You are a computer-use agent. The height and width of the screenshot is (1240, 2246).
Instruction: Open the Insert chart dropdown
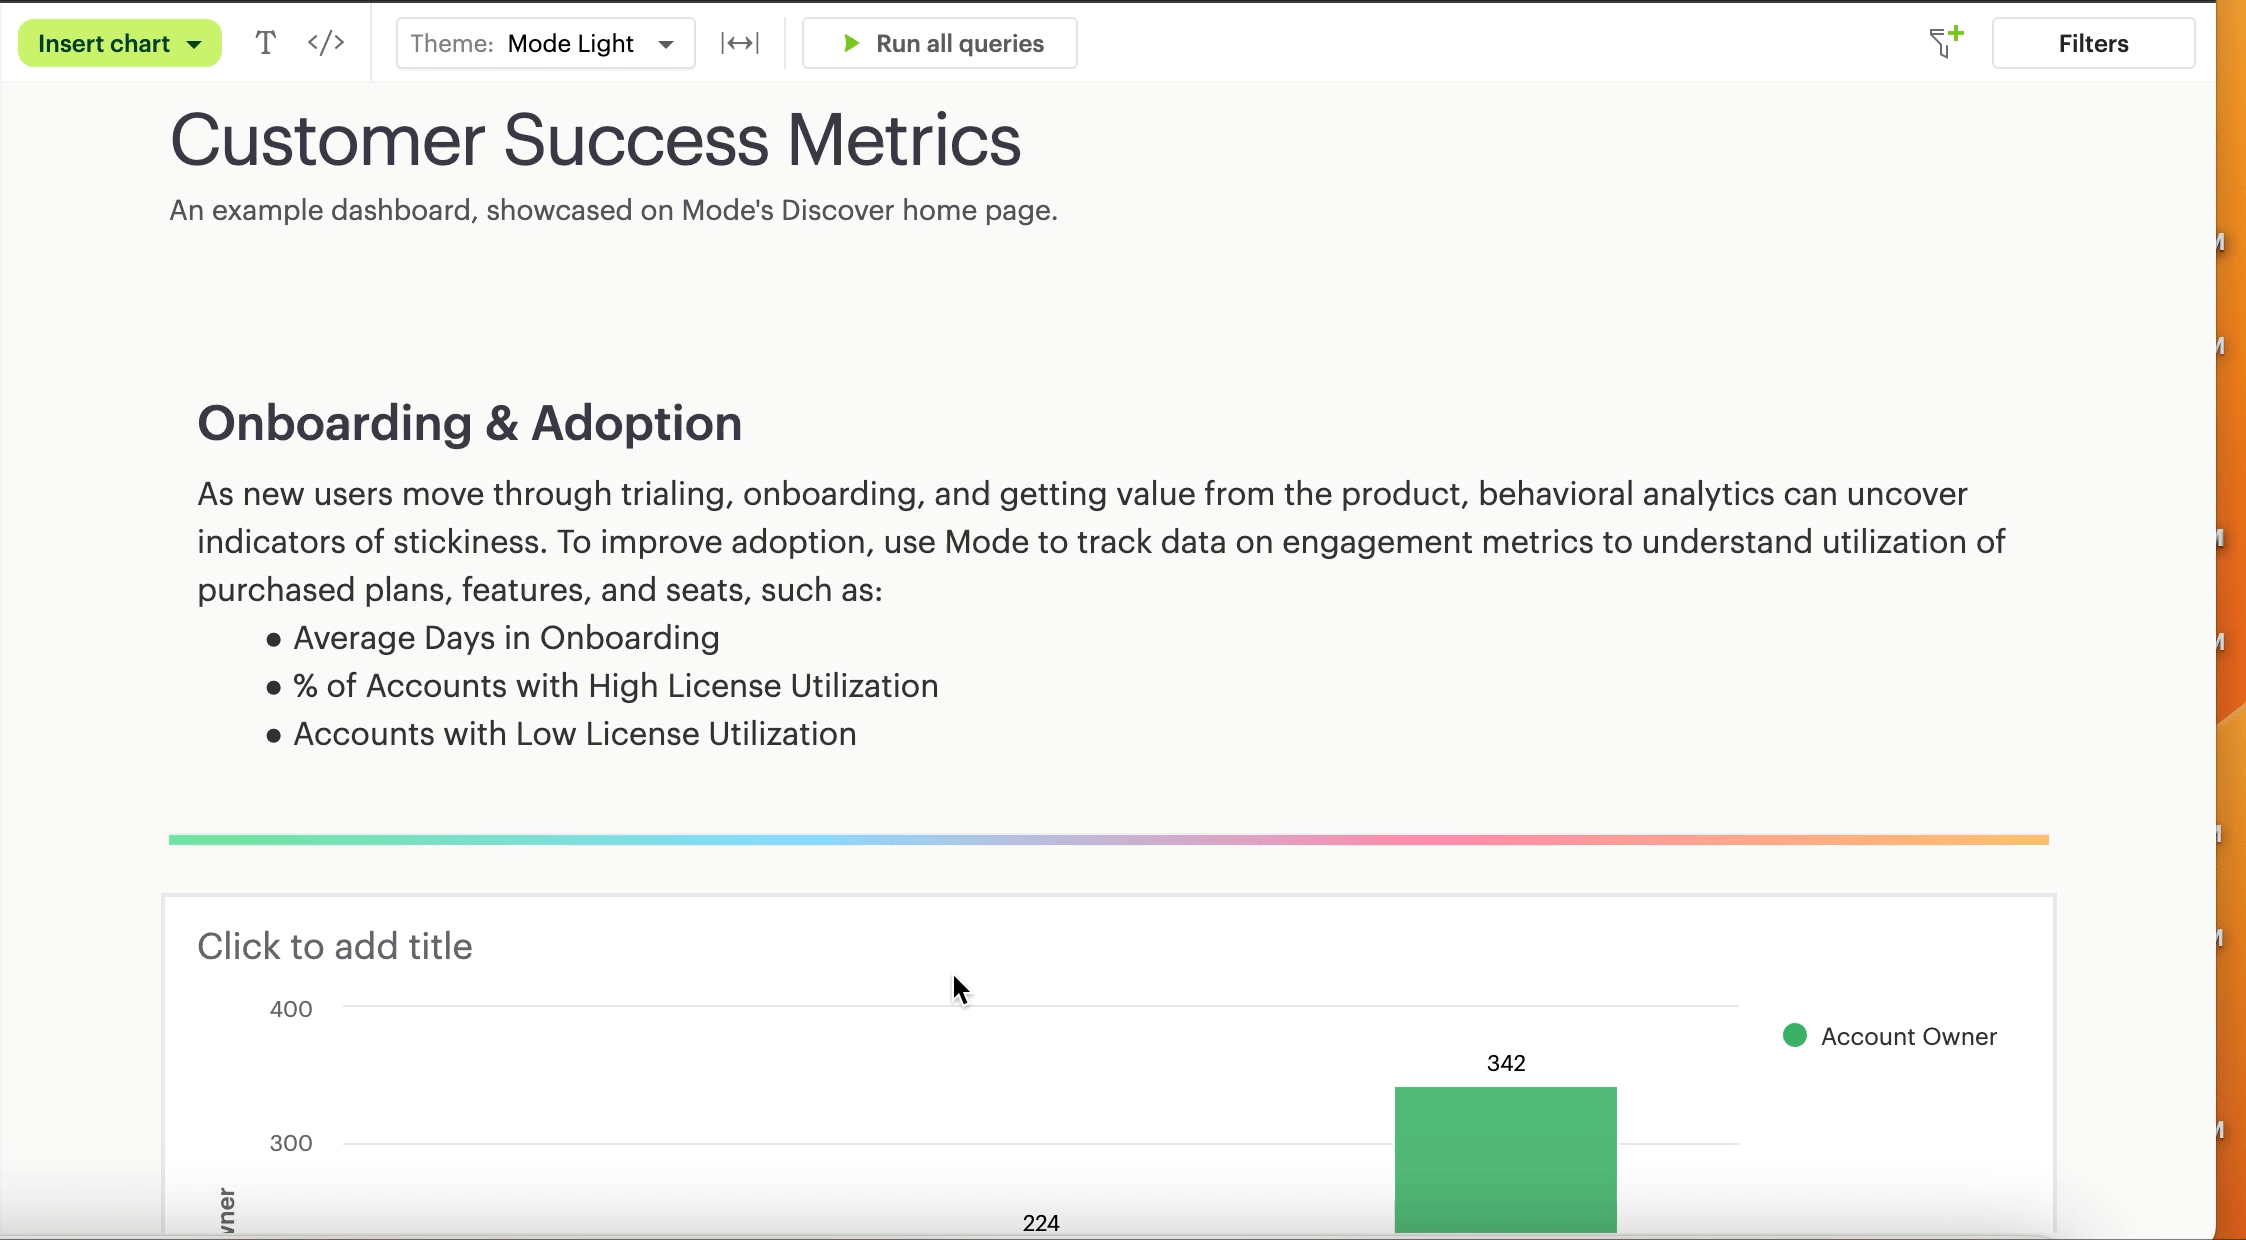coord(119,43)
